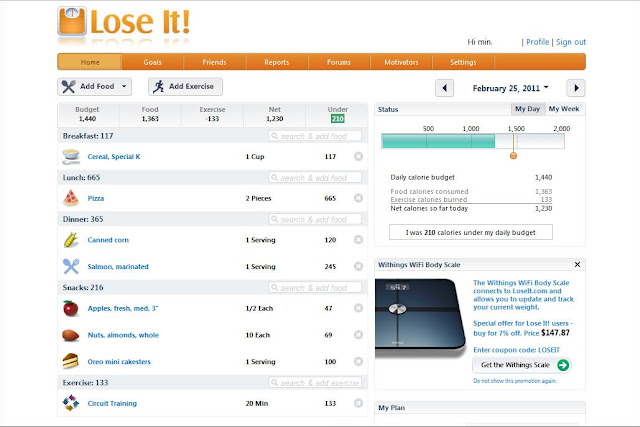Open the Canned corn link
Viewport: 640px width, 427px height.
[x=108, y=240]
